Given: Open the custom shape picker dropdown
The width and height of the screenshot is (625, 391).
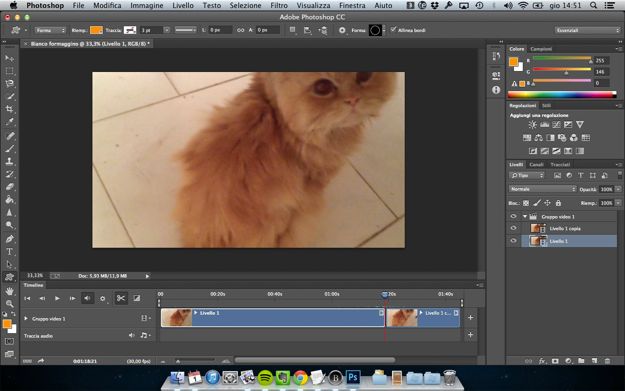Looking at the screenshot, I should (x=377, y=30).
